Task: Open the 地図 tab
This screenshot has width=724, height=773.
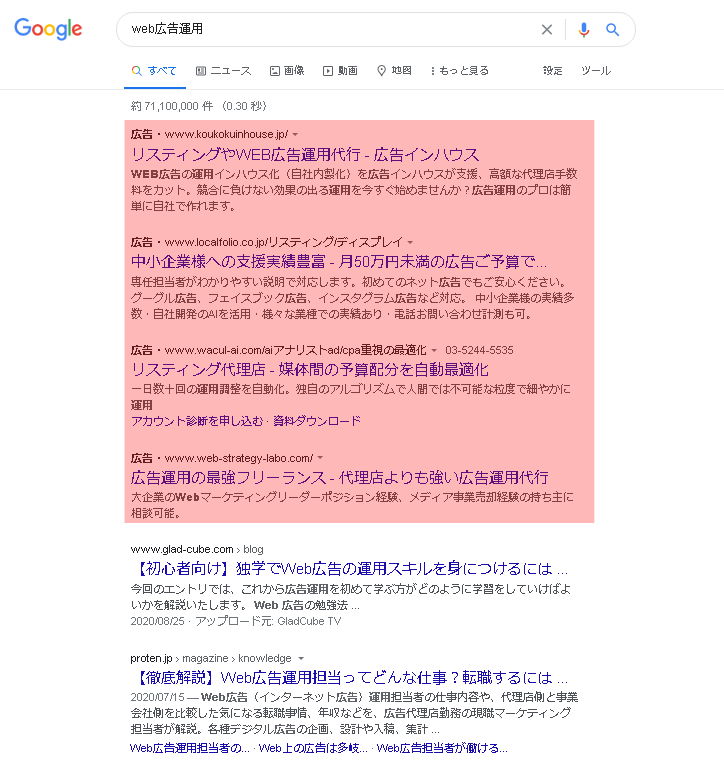Action: 394,71
